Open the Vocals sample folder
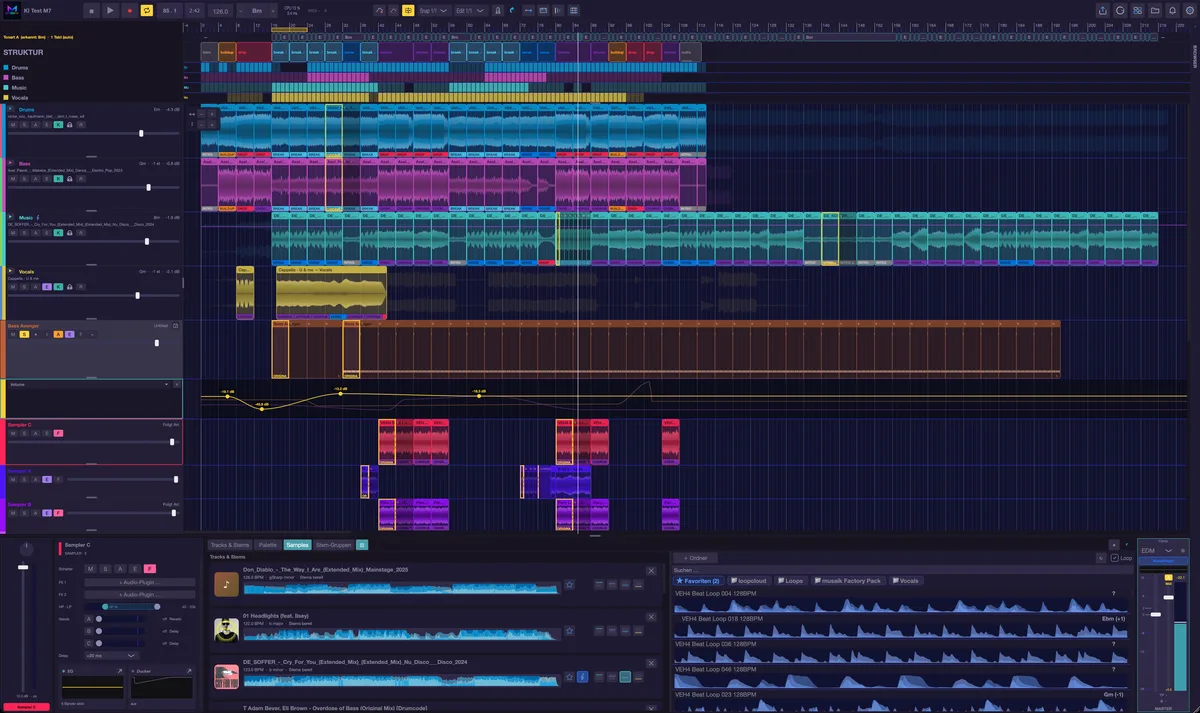1200x713 pixels. [x=905, y=580]
